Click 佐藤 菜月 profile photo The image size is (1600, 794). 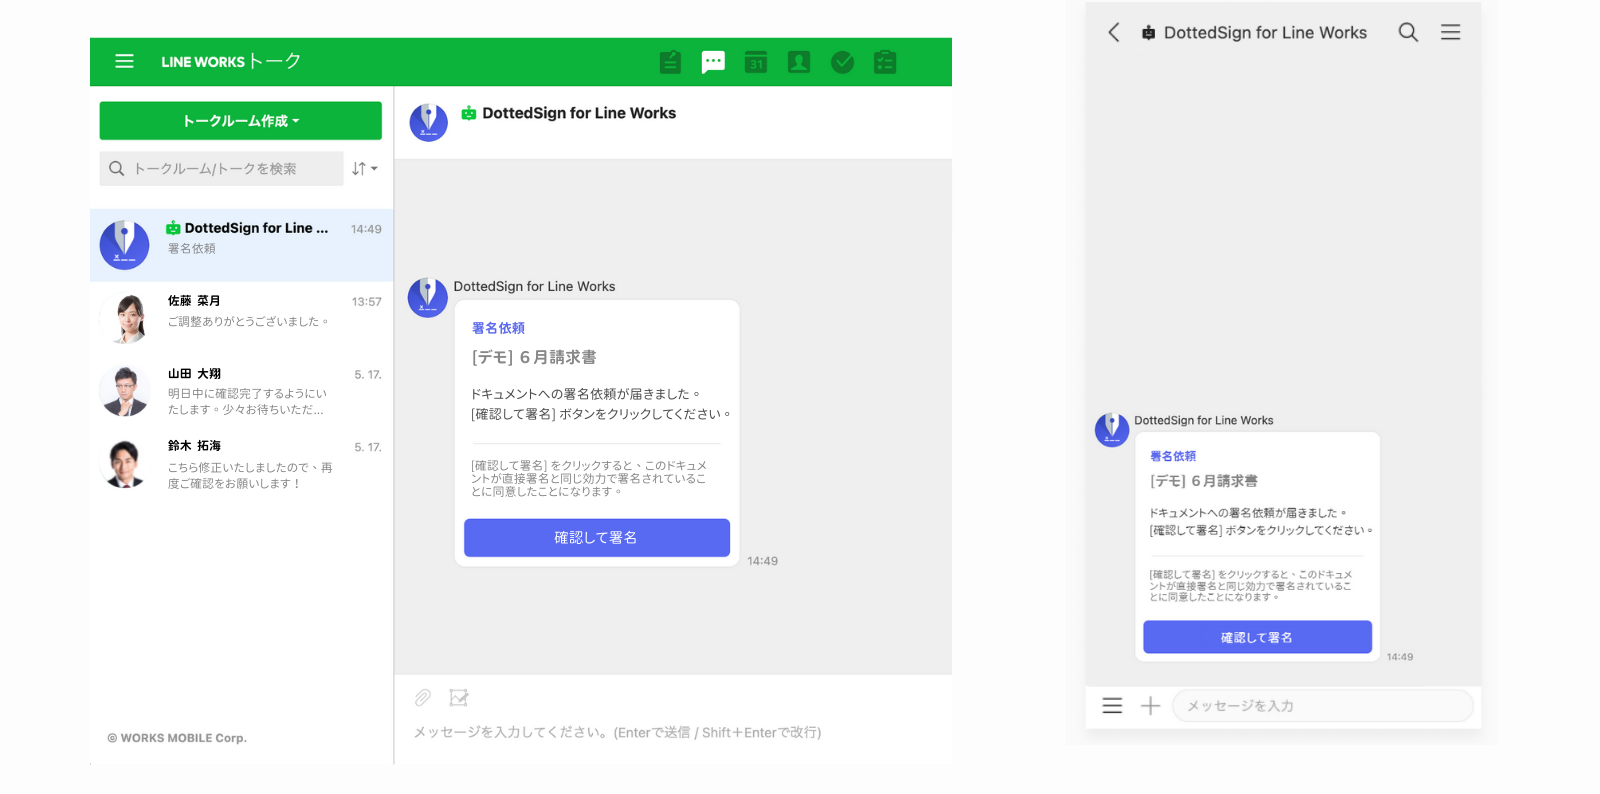[125, 318]
